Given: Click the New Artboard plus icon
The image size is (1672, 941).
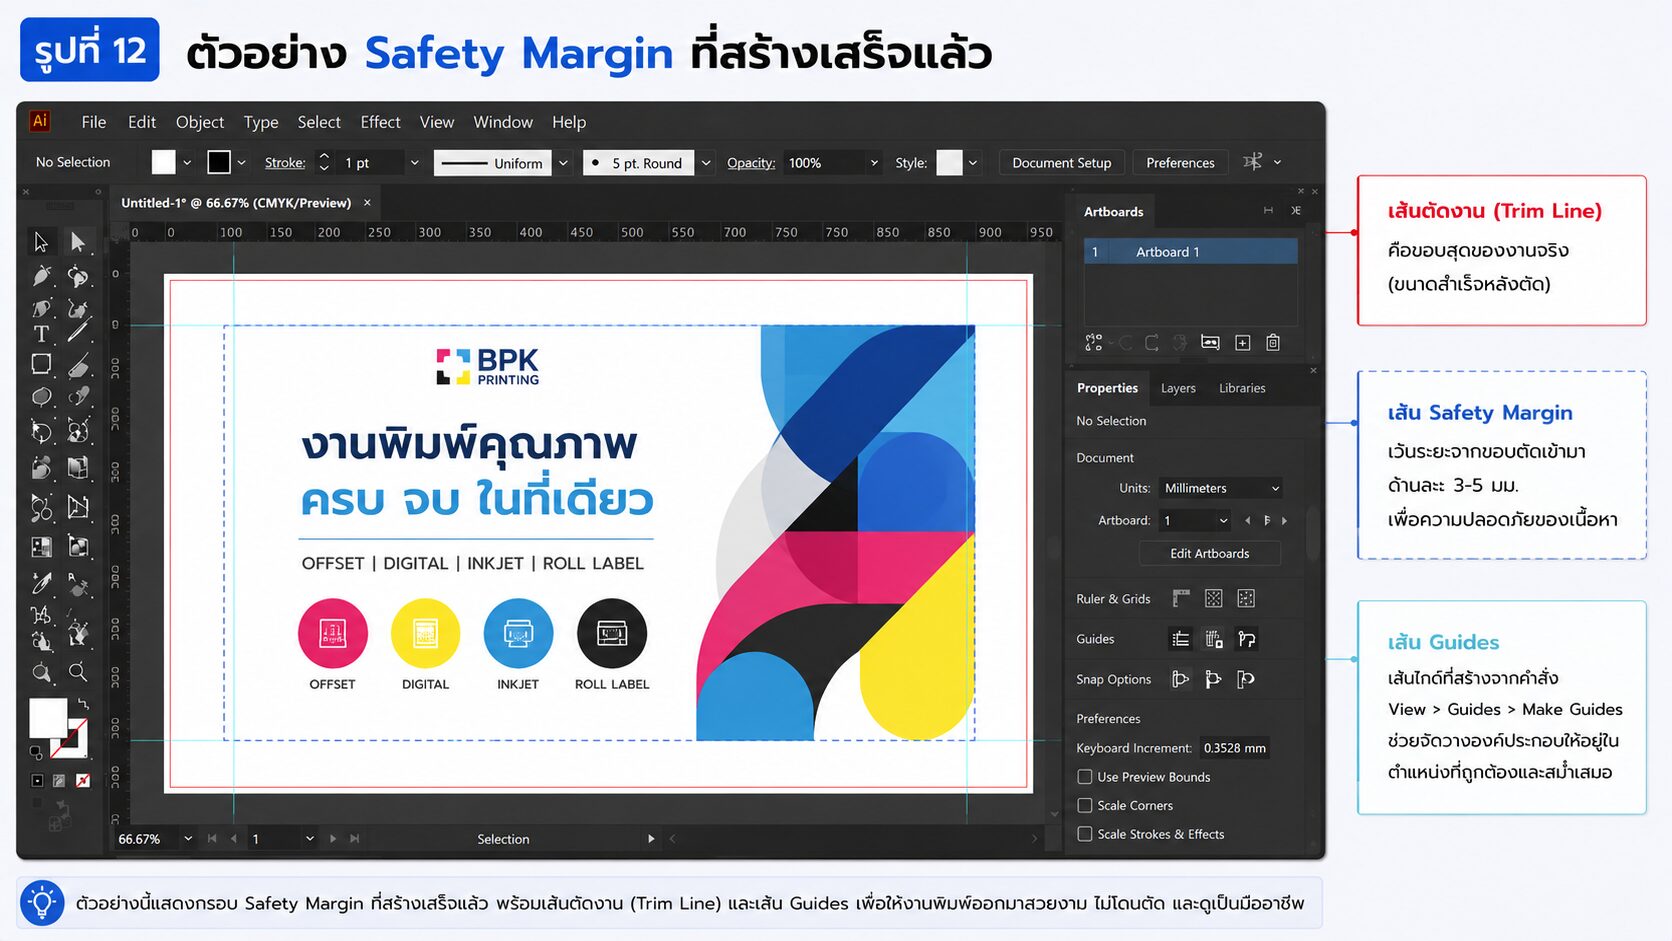Looking at the screenshot, I should click(x=1243, y=343).
